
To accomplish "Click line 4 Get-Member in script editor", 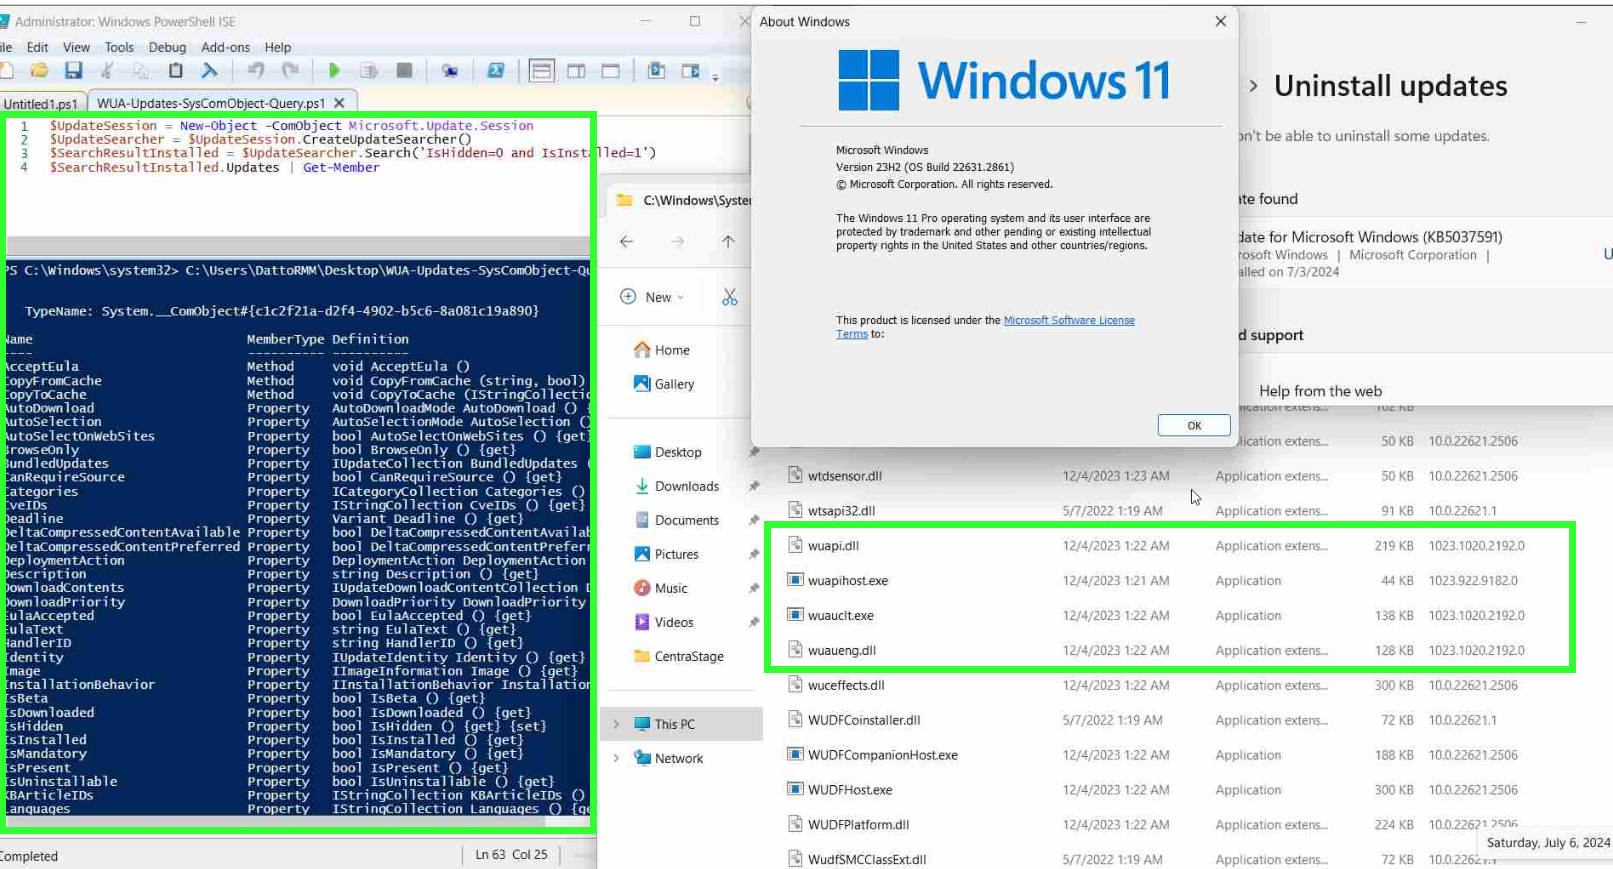I will pyautogui.click(x=341, y=168).
